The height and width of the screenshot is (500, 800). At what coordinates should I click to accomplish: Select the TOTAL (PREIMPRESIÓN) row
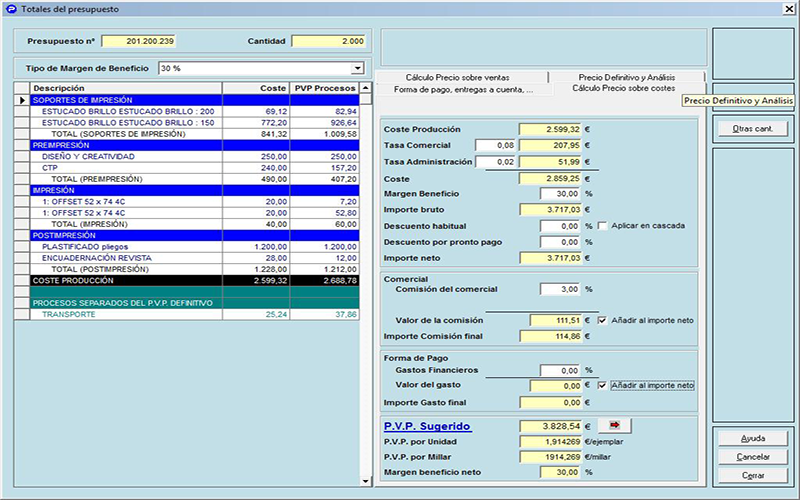[187, 179]
